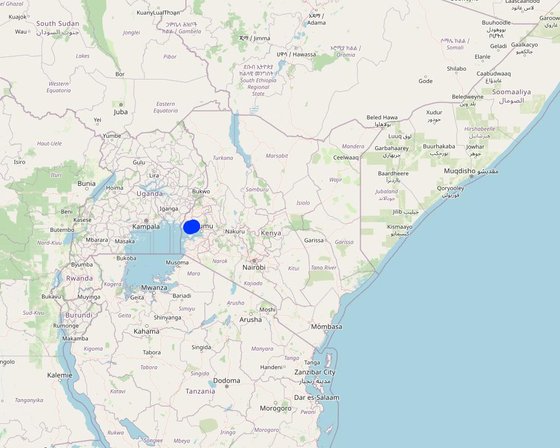The width and height of the screenshot is (560, 448).
Task: Click the Uganda country label
Action: point(150,194)
